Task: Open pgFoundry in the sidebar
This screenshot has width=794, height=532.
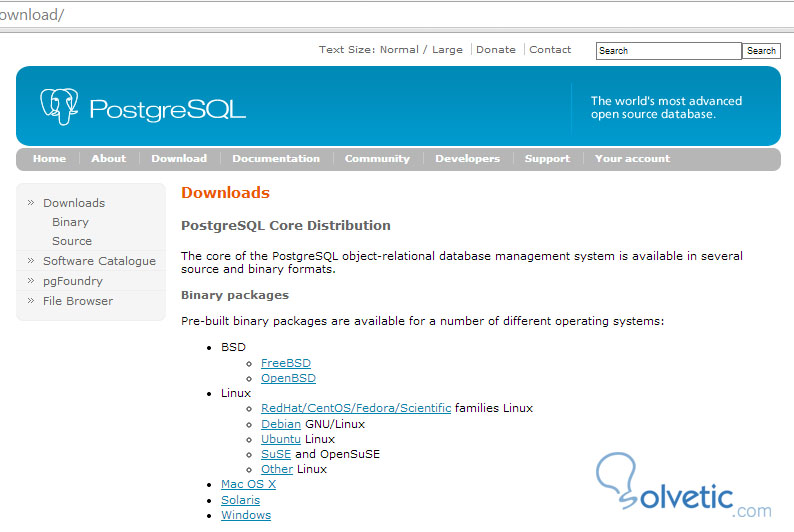Action: coord(72,281)
